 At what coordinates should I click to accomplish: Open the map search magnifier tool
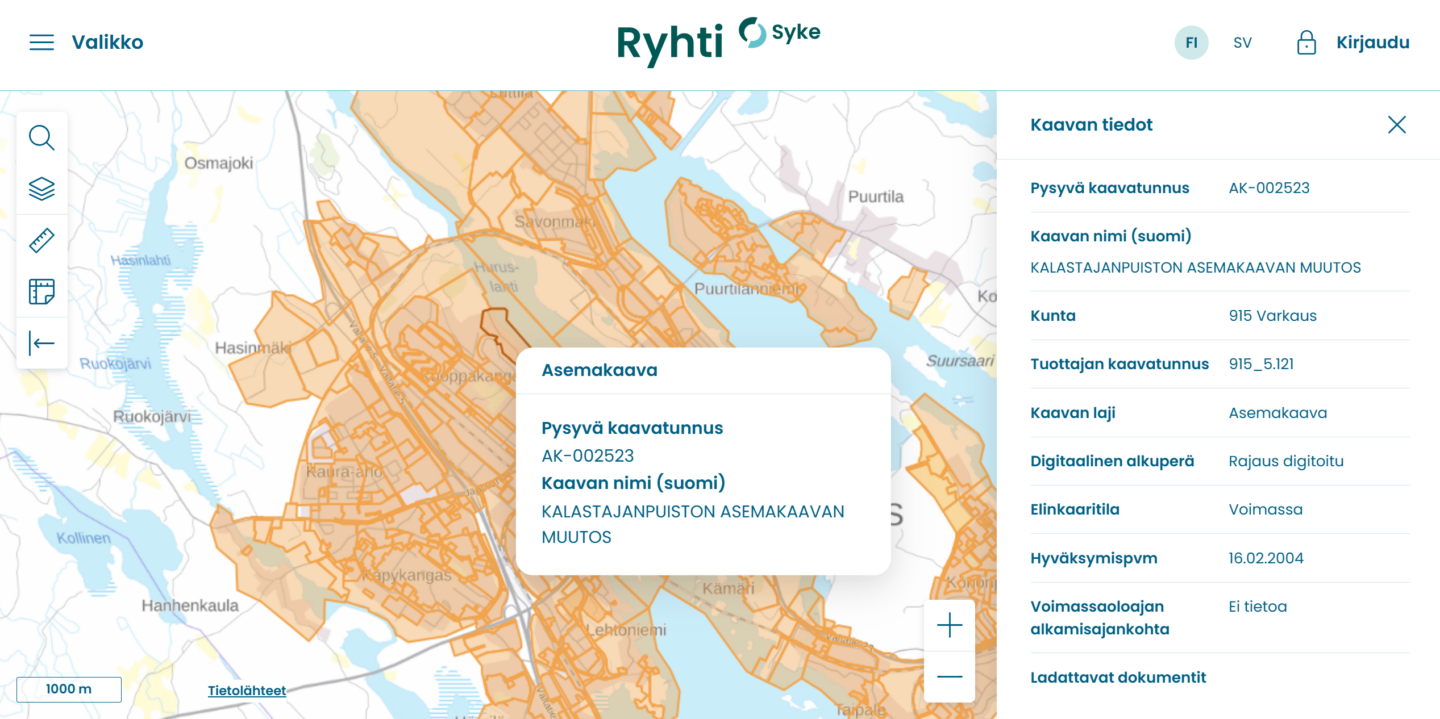point(42,137)
